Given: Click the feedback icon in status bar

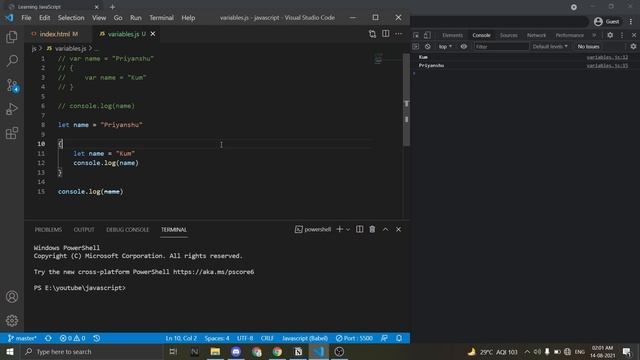Looking at the screenshot, I should click(x=384, y=338).
